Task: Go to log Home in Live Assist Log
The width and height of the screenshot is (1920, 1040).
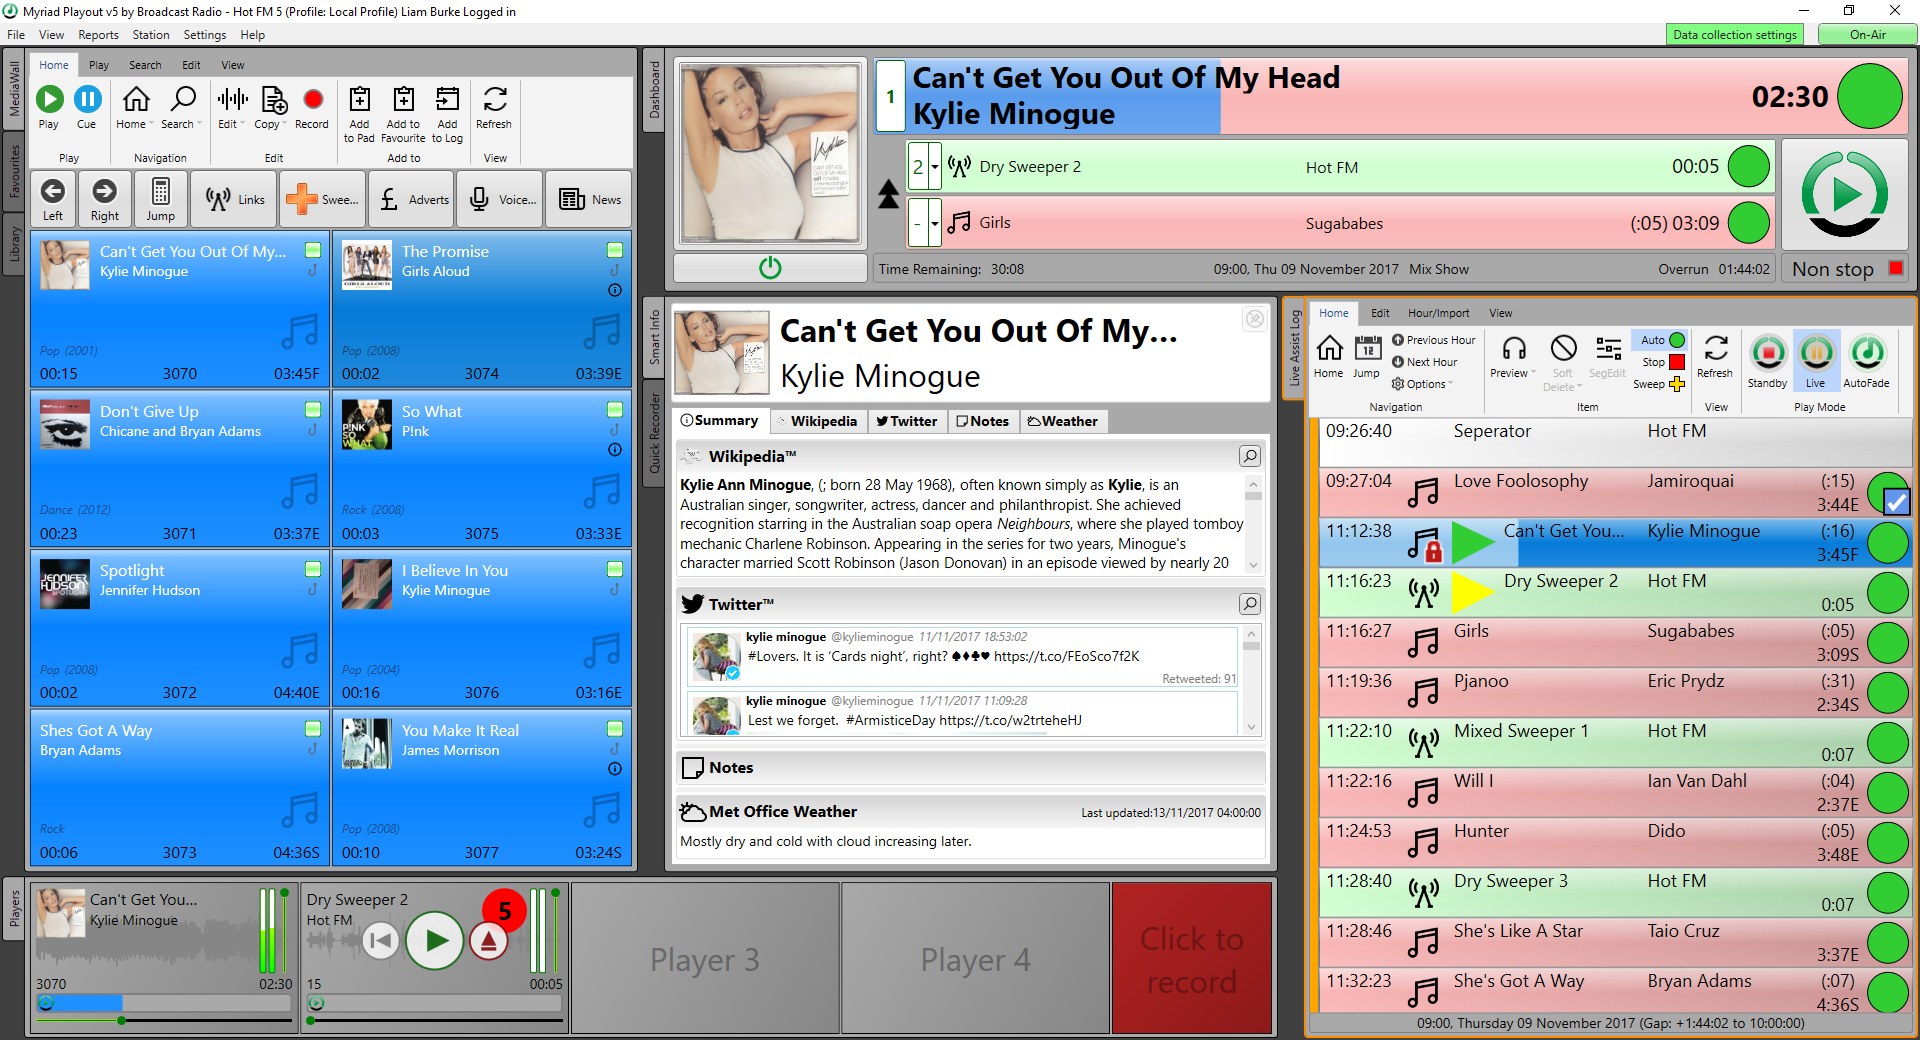Action: pyautogui.click(x=1329, y=349)
